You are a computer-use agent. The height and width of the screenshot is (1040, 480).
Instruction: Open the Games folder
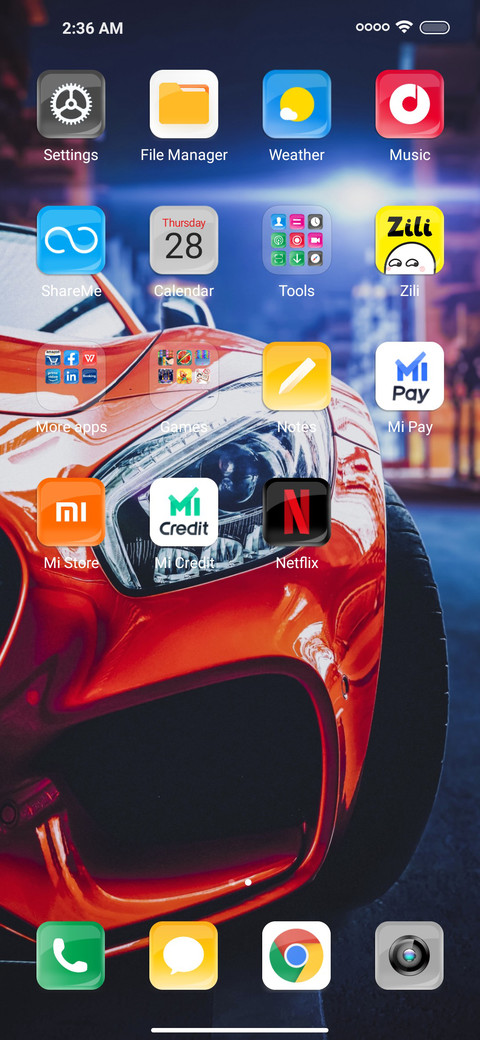[184, 376]
